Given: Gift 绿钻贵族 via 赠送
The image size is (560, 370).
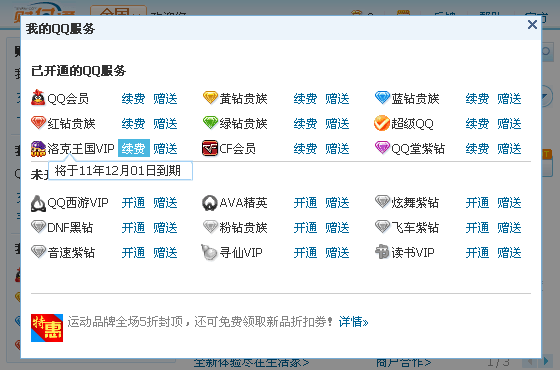Looking at the screenshot, I should pos(337,124).
